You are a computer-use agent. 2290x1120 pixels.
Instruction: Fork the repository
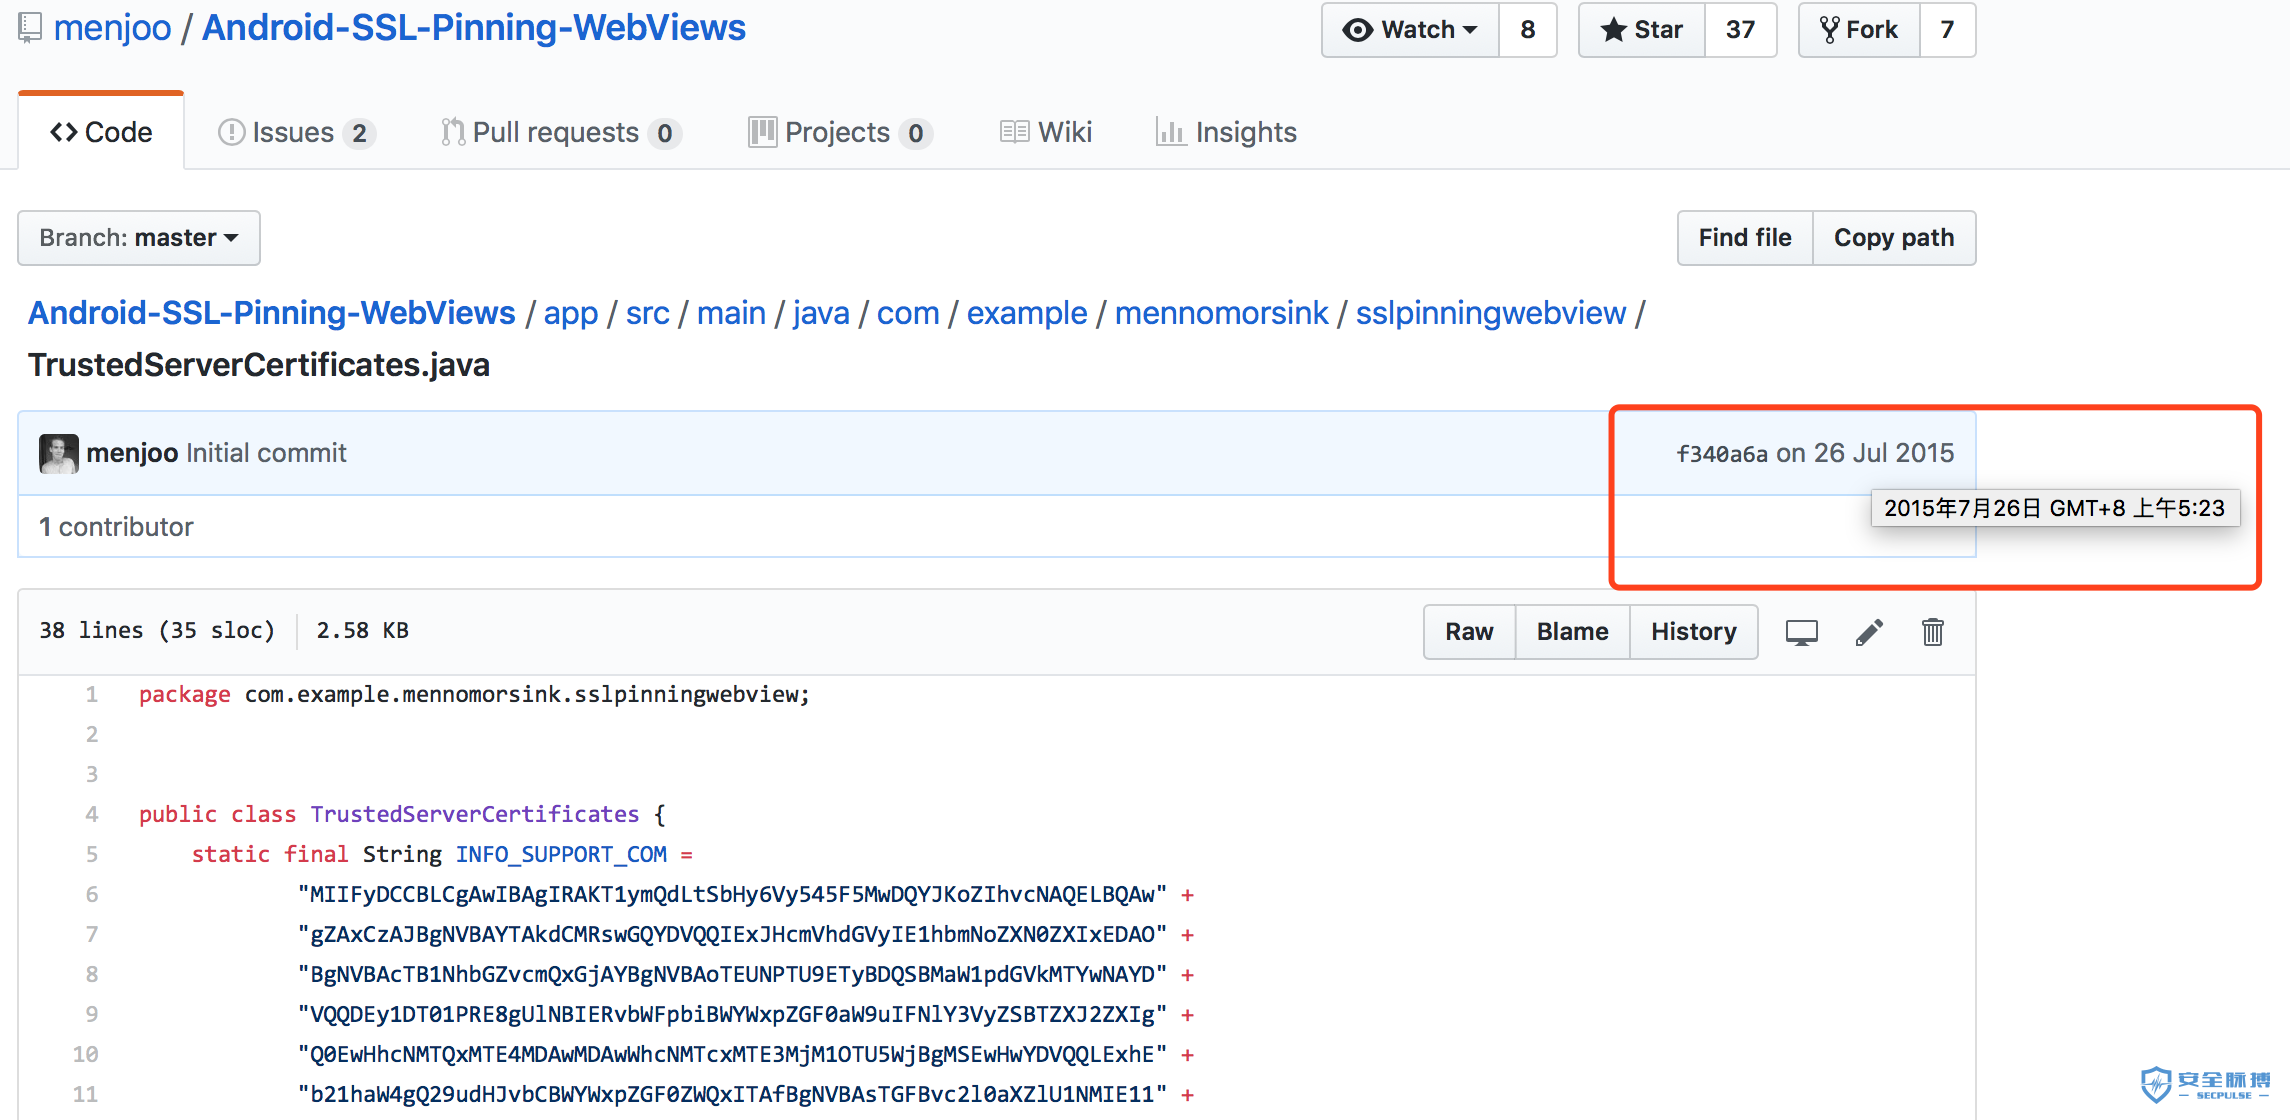click(x=1859, y=30)
